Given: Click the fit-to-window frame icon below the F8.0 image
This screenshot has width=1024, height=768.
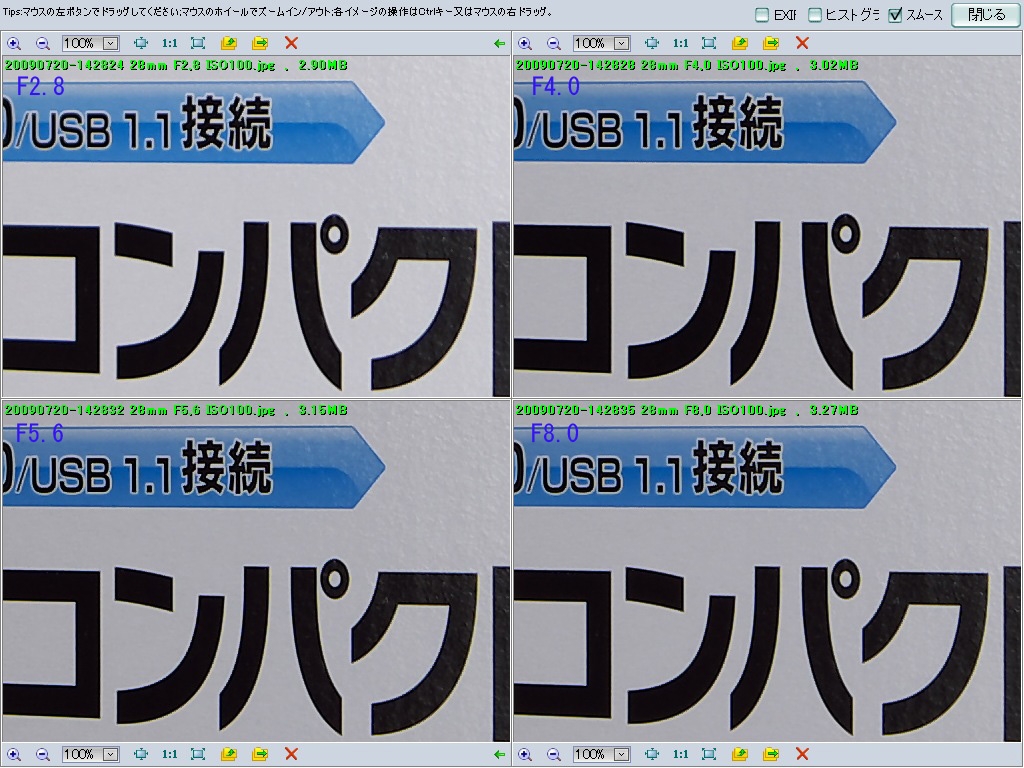Looking at the screenshot, I should (709, 754).
